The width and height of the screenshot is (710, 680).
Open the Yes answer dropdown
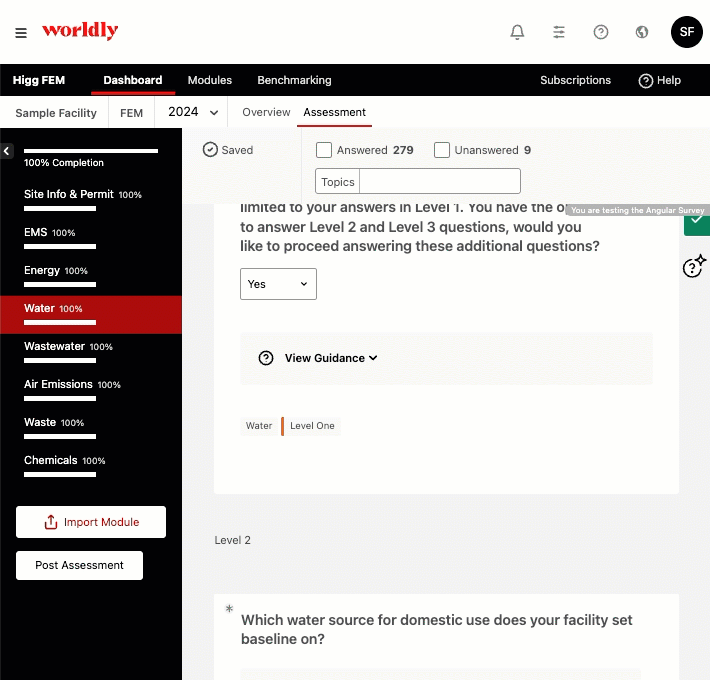[278, 284]
